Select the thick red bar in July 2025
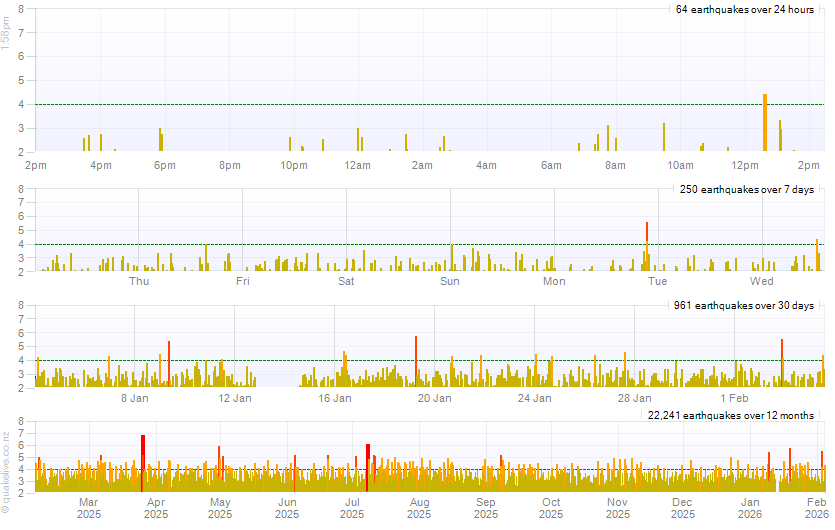 368,466
